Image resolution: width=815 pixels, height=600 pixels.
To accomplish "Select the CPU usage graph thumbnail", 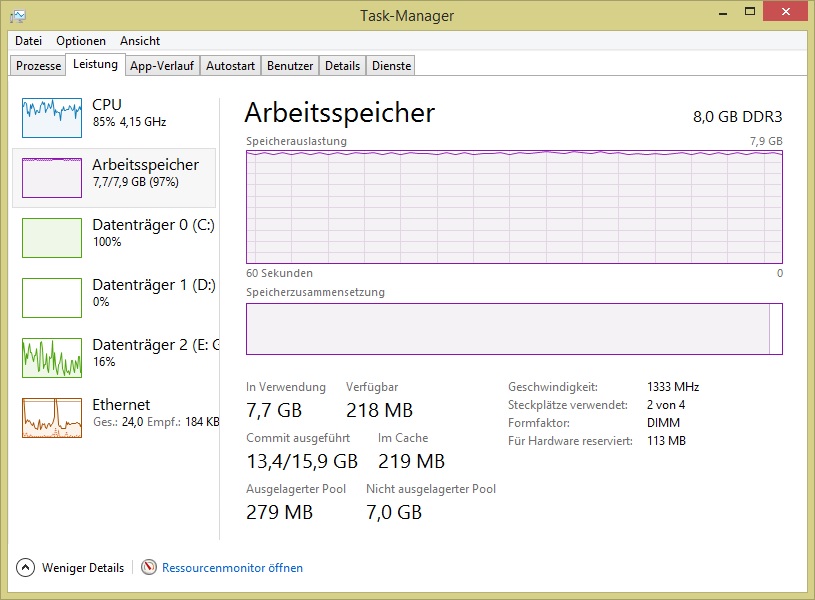I will point(52,118).
